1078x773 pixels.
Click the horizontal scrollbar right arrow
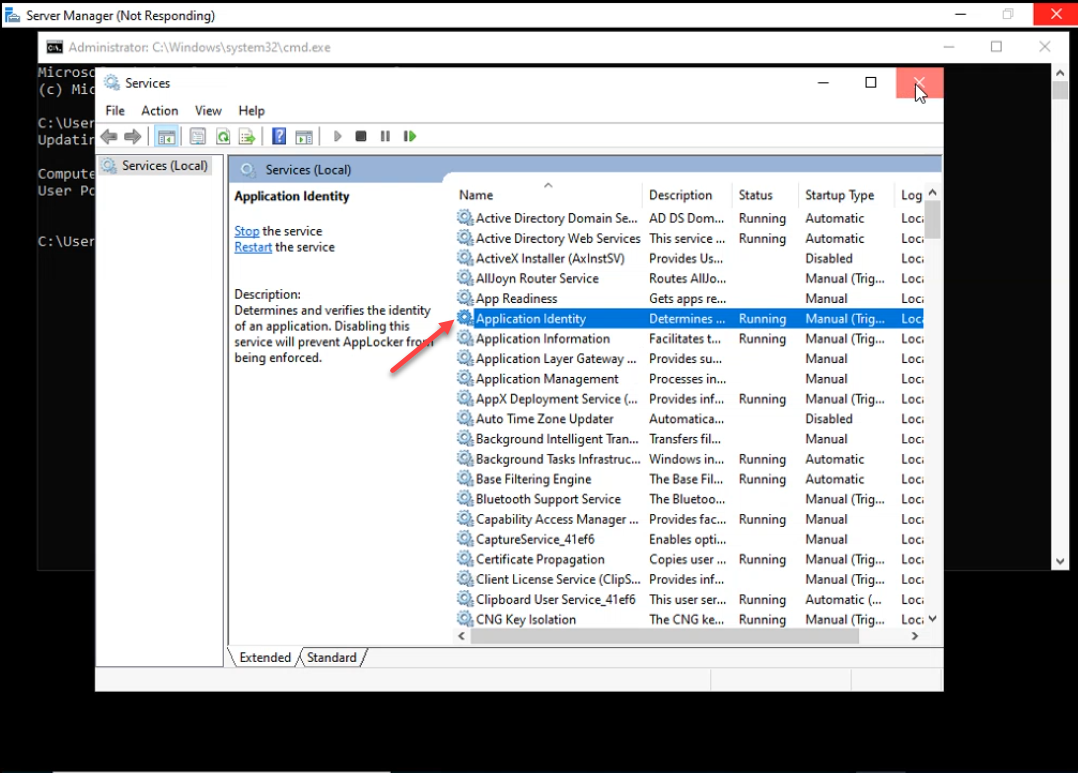(x=914, y=636)
